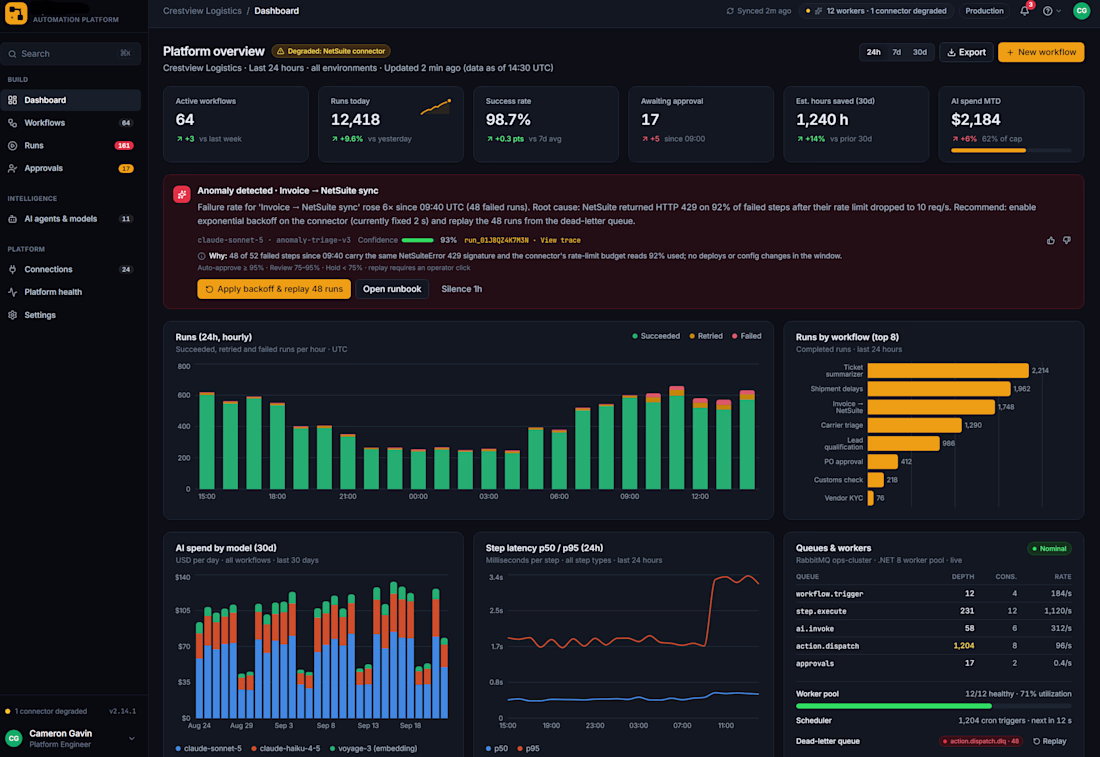Toggle Failed series in runs chart legend
Screen dimensions: 1100x757
[746, 336]
